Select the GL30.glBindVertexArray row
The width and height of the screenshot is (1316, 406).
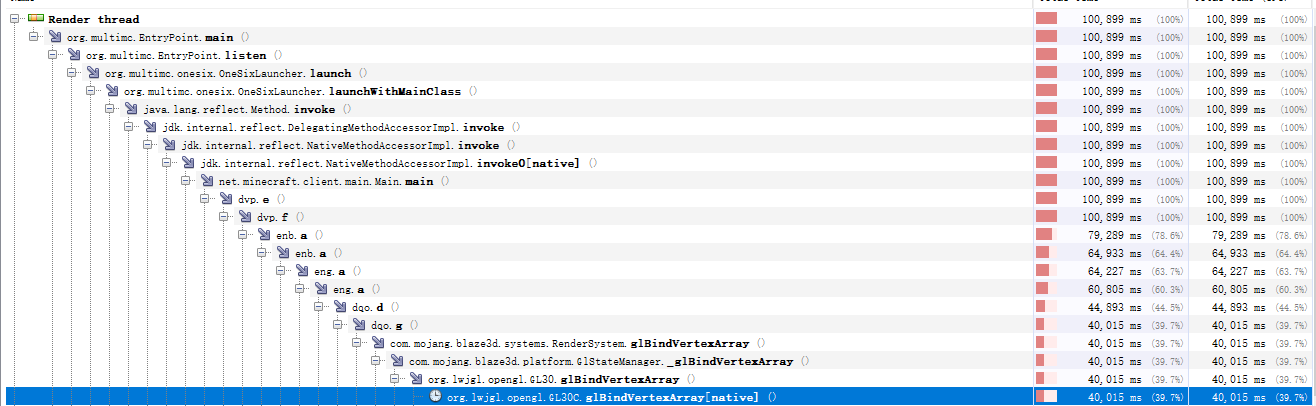tap(658, 379)
